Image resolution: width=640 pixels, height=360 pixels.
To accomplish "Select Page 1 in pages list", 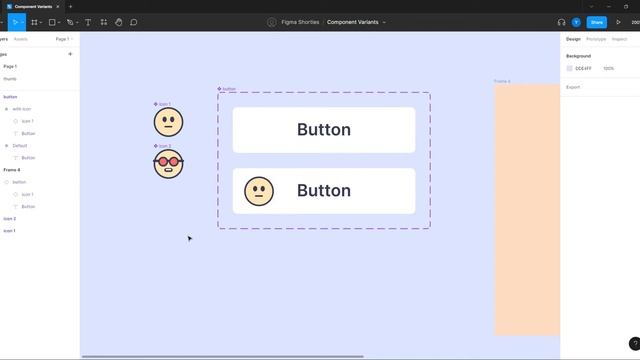I will click(x=10, y=66).
